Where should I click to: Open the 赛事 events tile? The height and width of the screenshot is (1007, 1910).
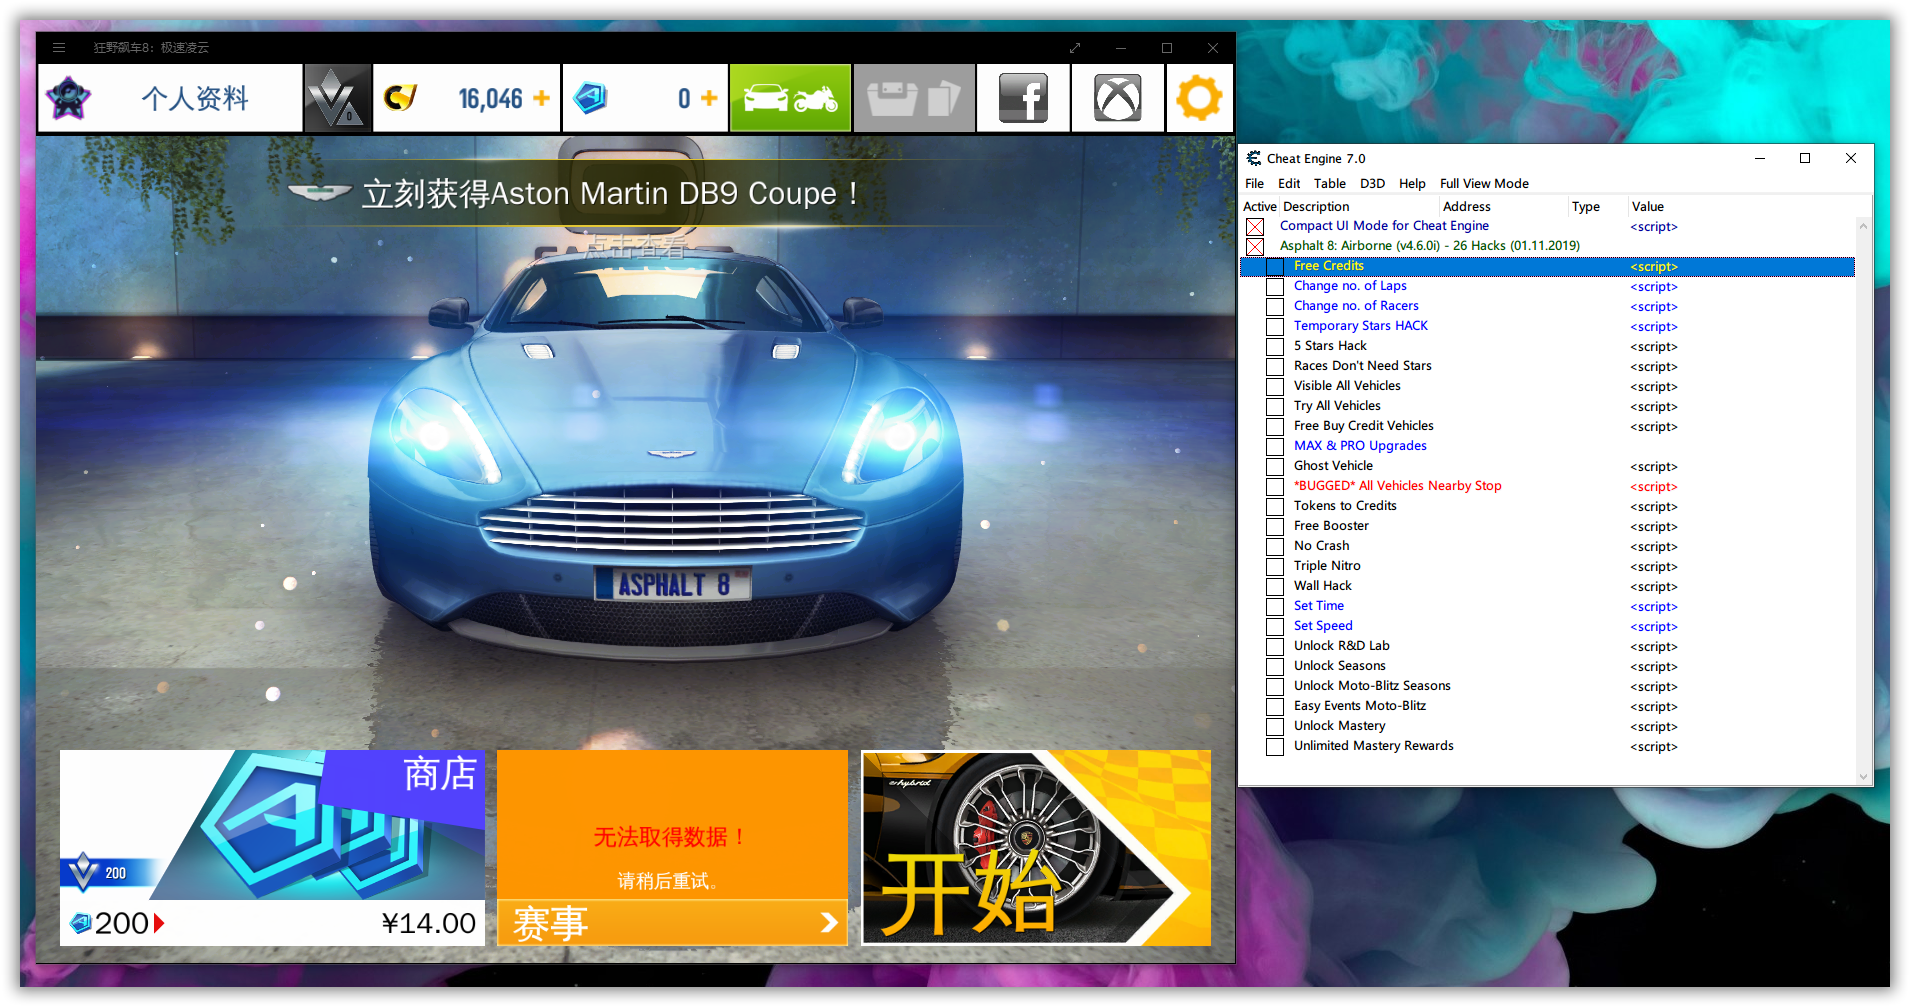click(672, 847)
